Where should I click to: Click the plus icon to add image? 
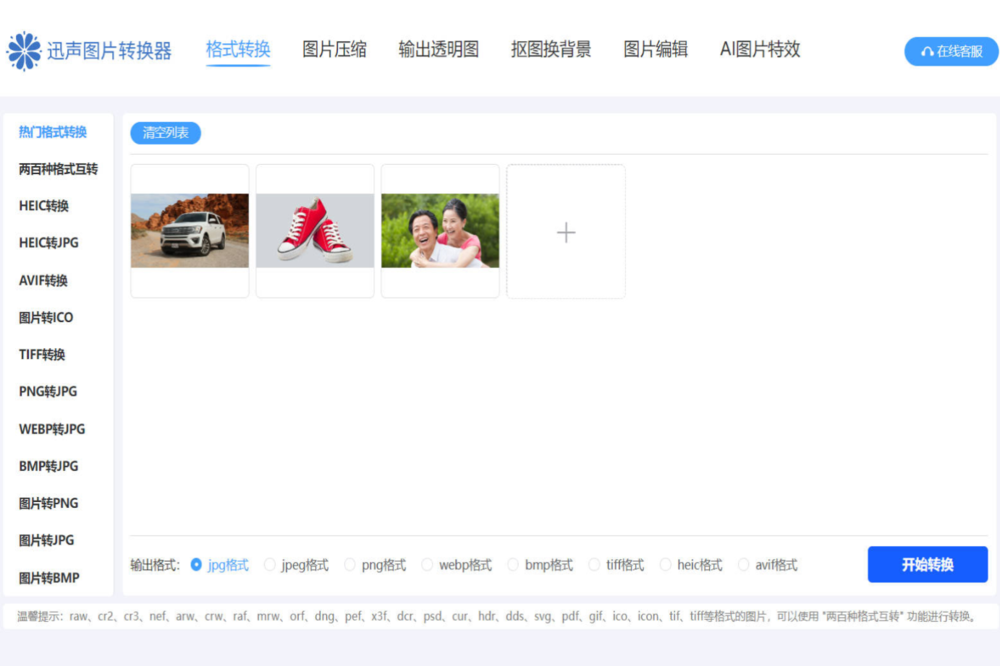[x=566, y=232]
